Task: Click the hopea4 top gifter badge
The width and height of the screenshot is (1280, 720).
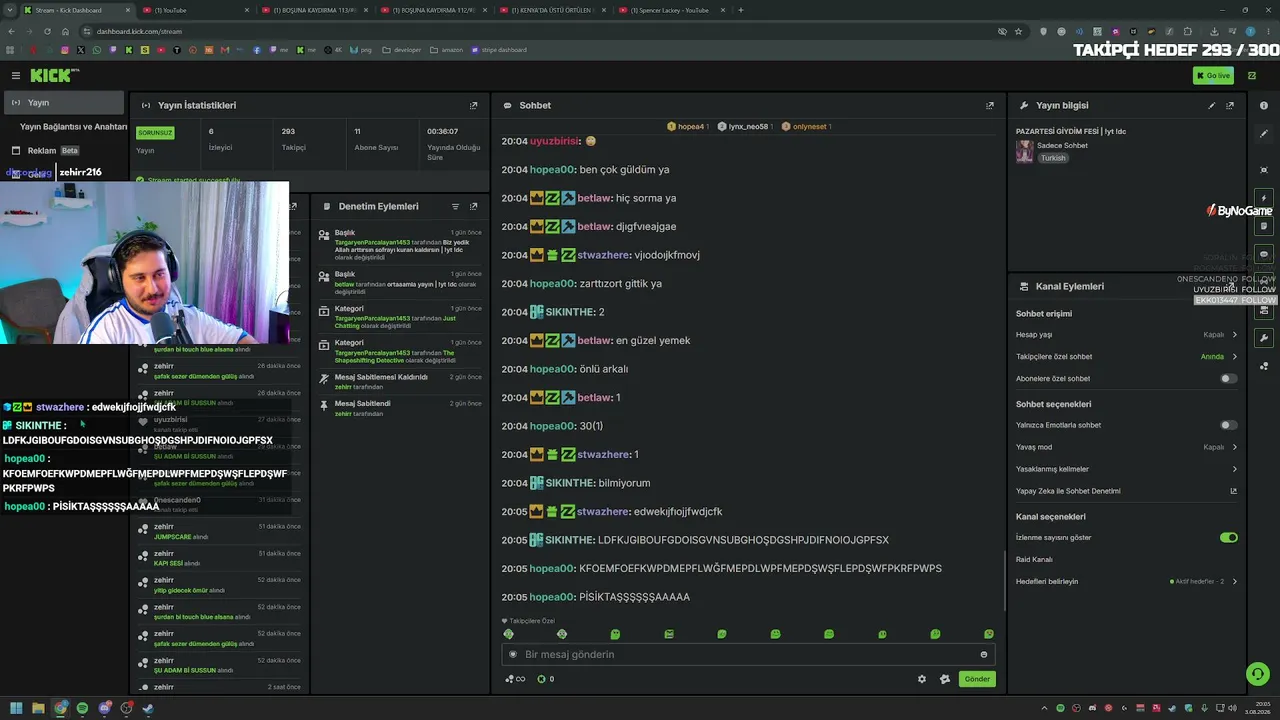Action: [688, 127]
